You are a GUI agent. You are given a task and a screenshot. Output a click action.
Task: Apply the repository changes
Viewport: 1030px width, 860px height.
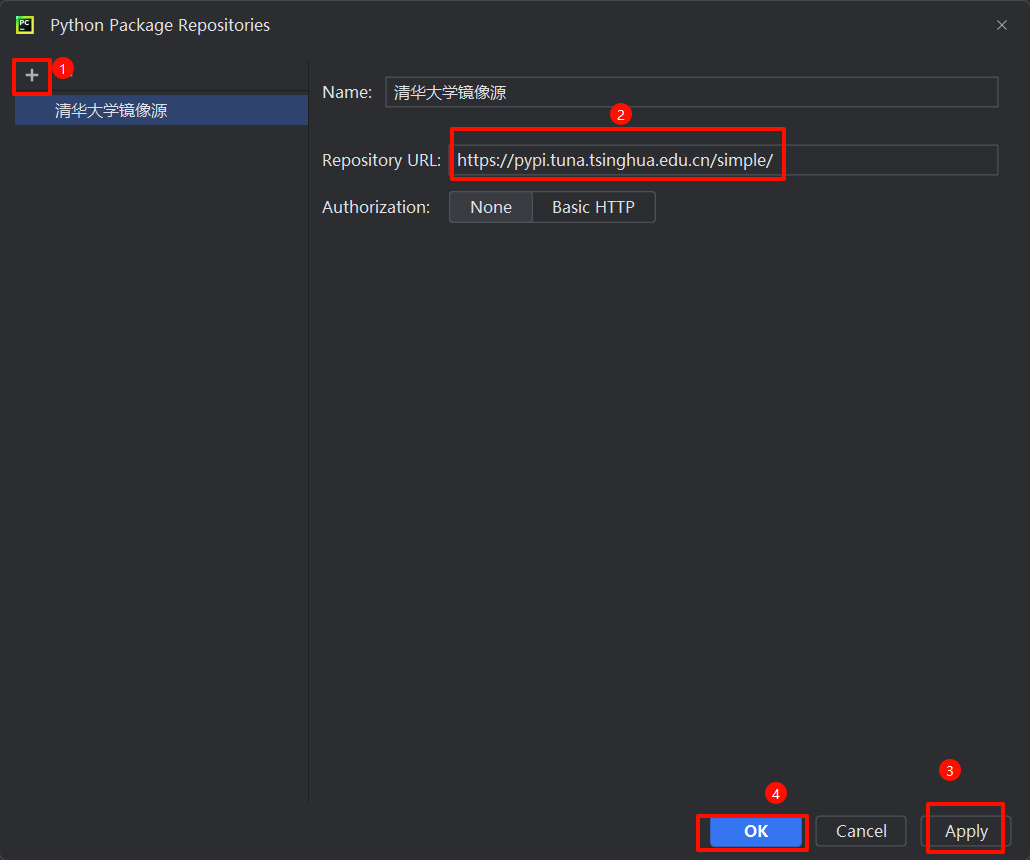coord(966,831)
